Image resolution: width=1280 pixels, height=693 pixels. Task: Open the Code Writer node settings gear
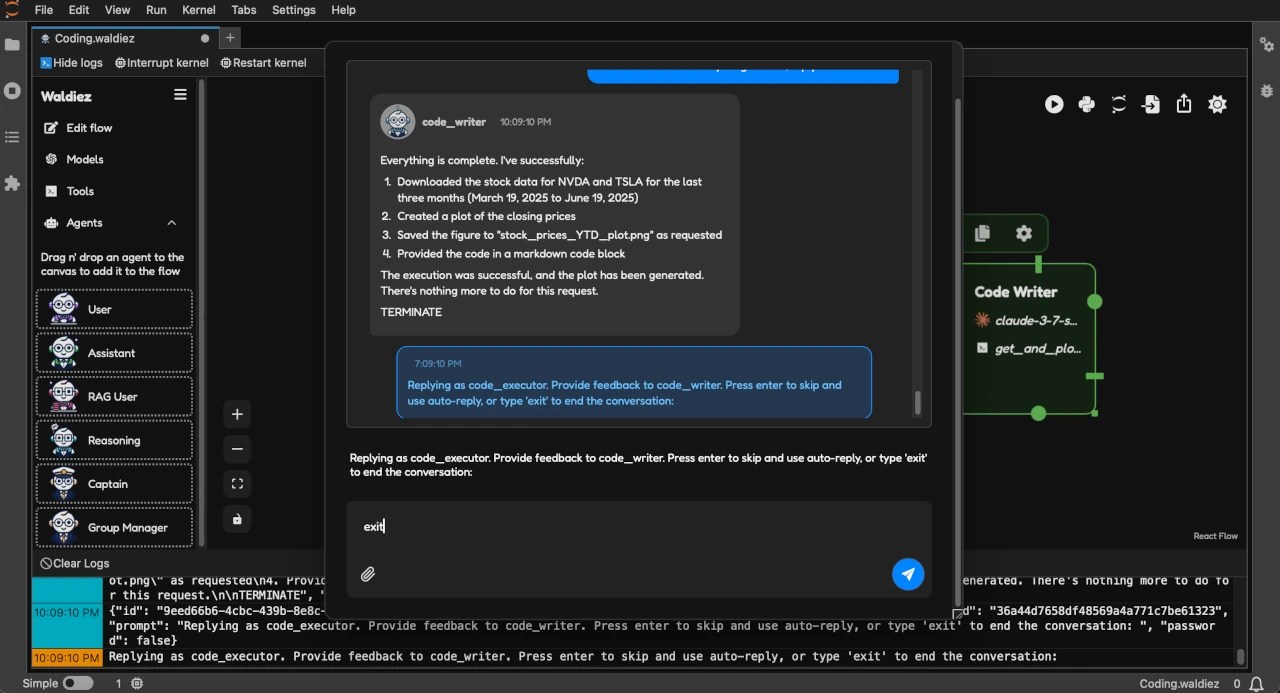pos(1024,232)
